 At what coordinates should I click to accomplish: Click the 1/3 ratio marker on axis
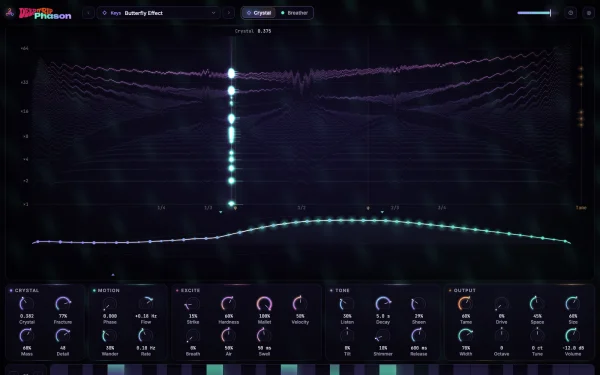point(208,208)
